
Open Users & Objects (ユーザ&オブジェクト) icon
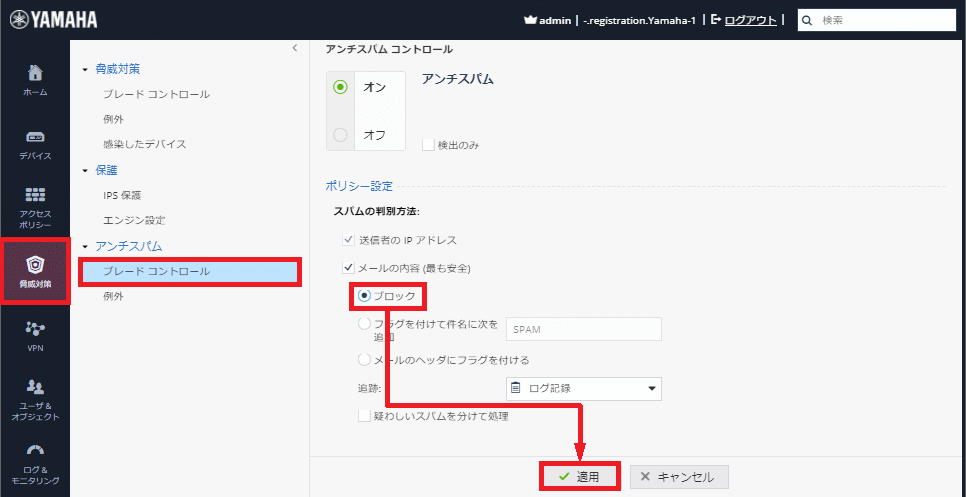(x=35, y=397)
